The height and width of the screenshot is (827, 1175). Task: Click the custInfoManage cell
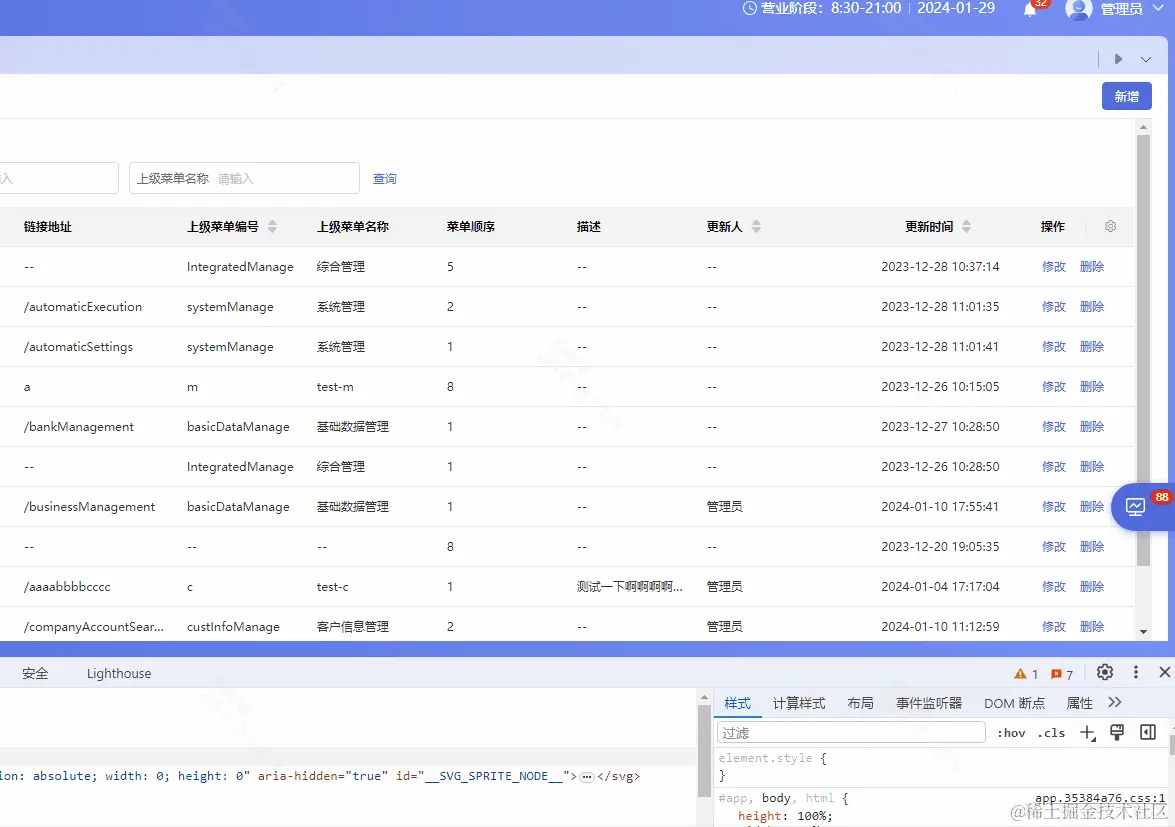coord(233,626)
